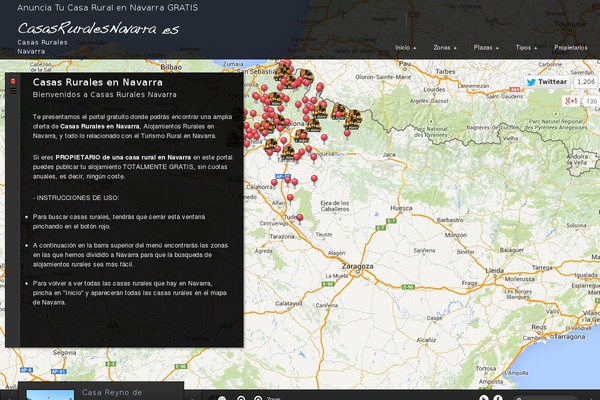The height and width of the screenshot is (400, 600).
Task: Click the Parc Naturel Régional park icon
Action: tap(556, 114)
